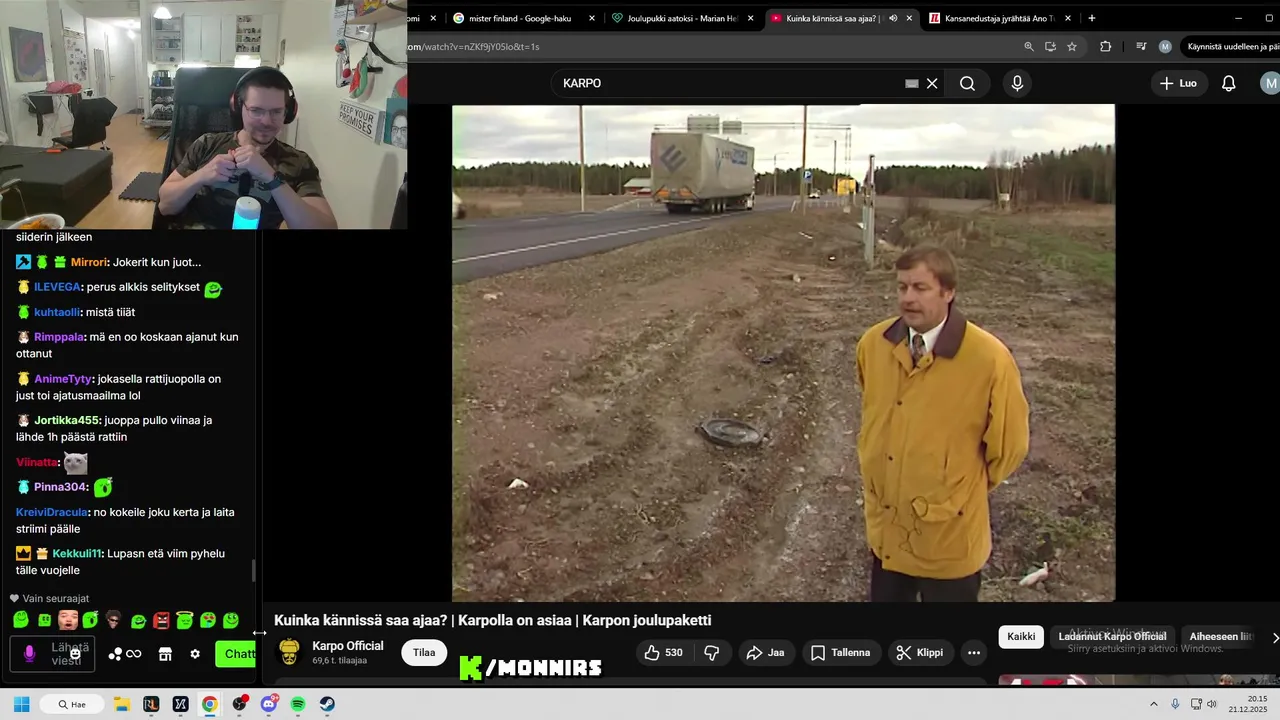Show more filter chips with the right arrow
The width and height of the screenshot is (1280, 720).
1274,637
